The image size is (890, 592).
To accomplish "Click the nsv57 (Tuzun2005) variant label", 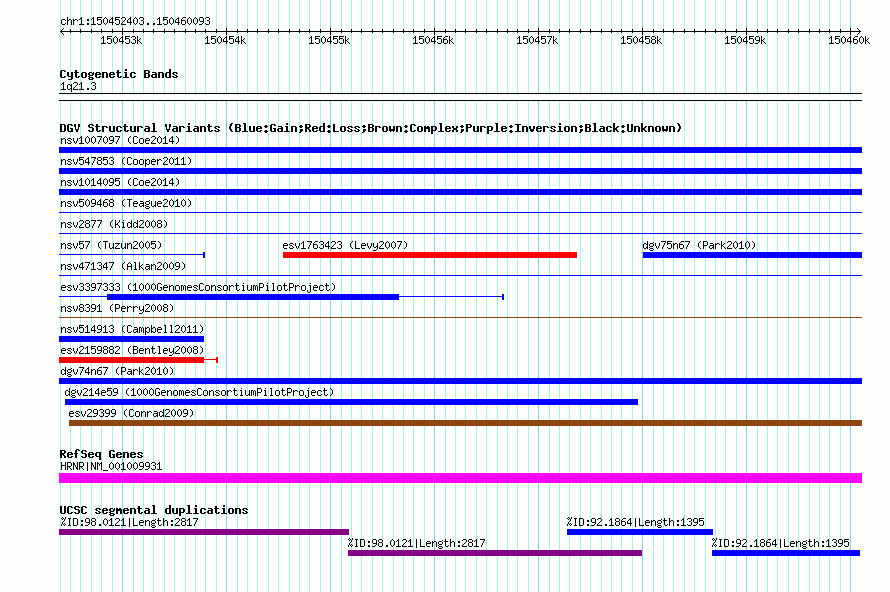I will point(111,245).
